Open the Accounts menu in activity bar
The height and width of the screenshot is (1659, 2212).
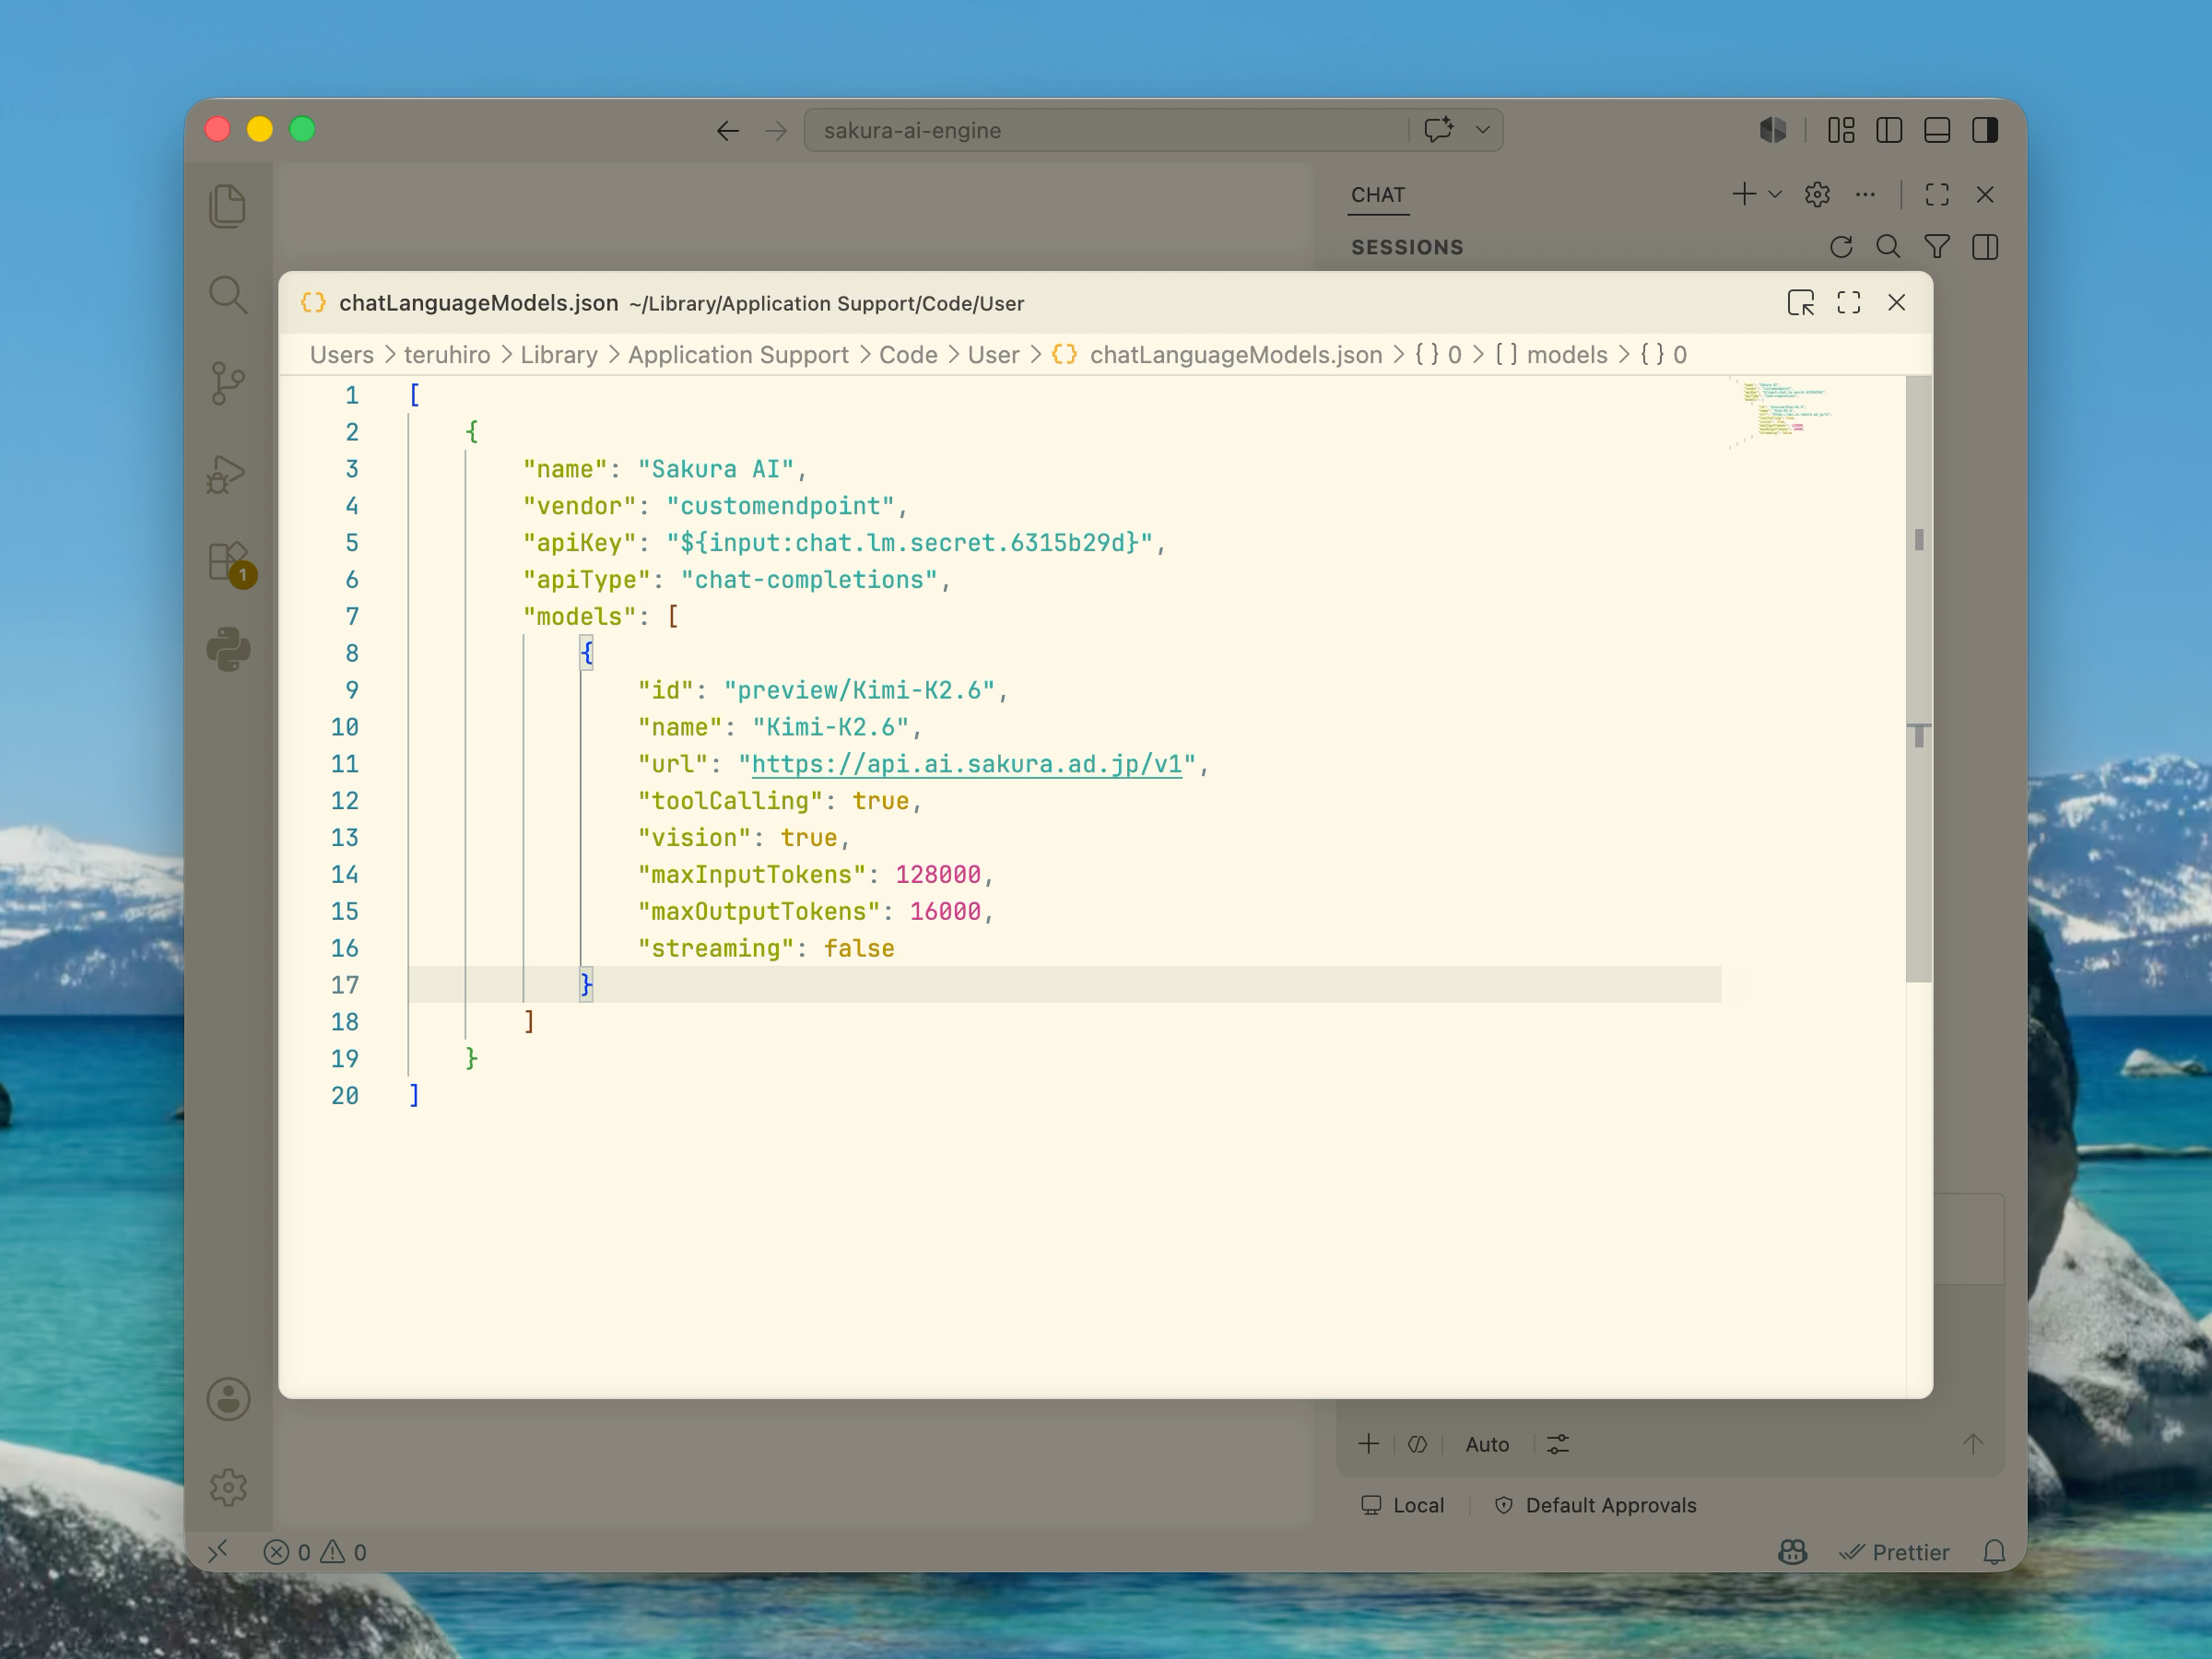[228, 1399]
